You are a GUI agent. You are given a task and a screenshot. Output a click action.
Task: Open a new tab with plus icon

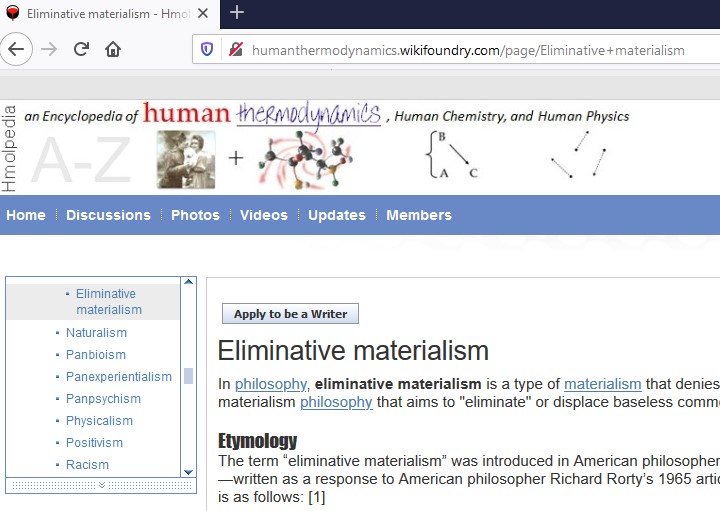(x=237, y=13)
